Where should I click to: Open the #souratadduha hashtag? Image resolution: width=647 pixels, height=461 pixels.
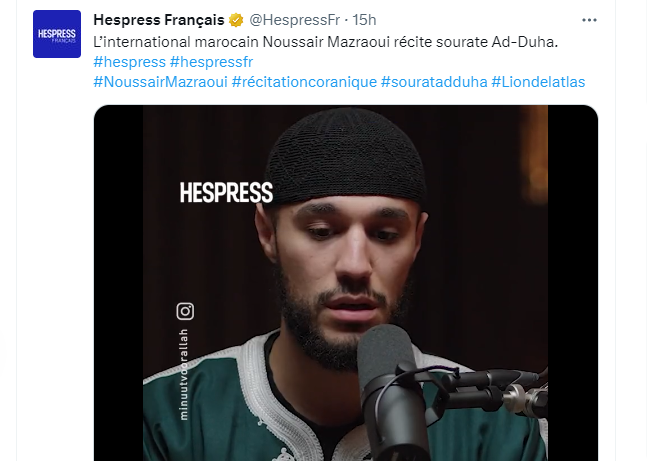pos(434,82)
